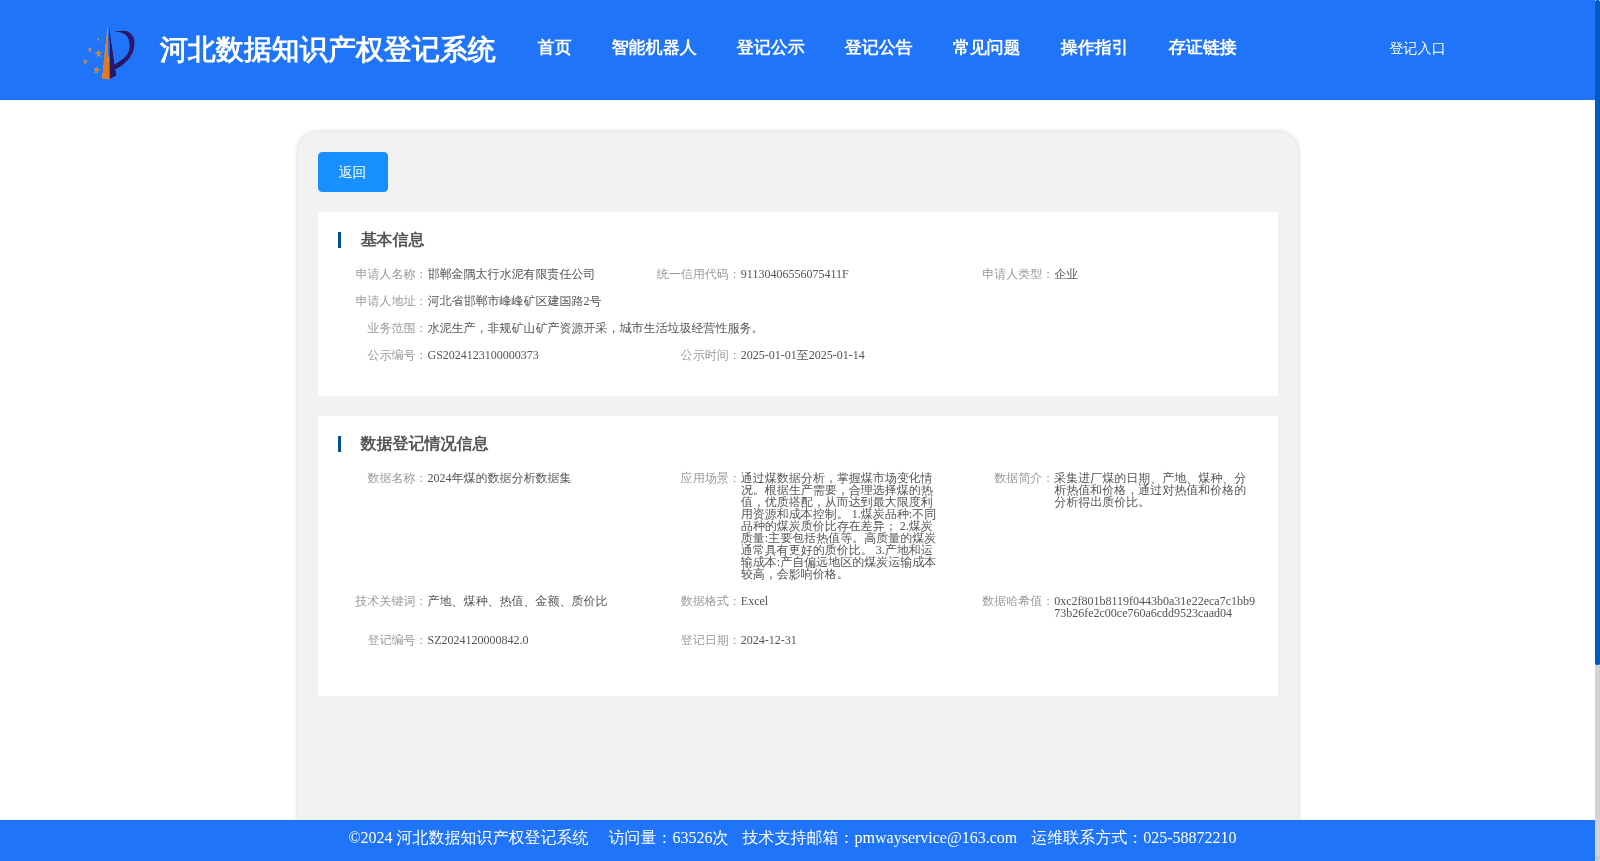Select applicant type value 企业

1066,274
